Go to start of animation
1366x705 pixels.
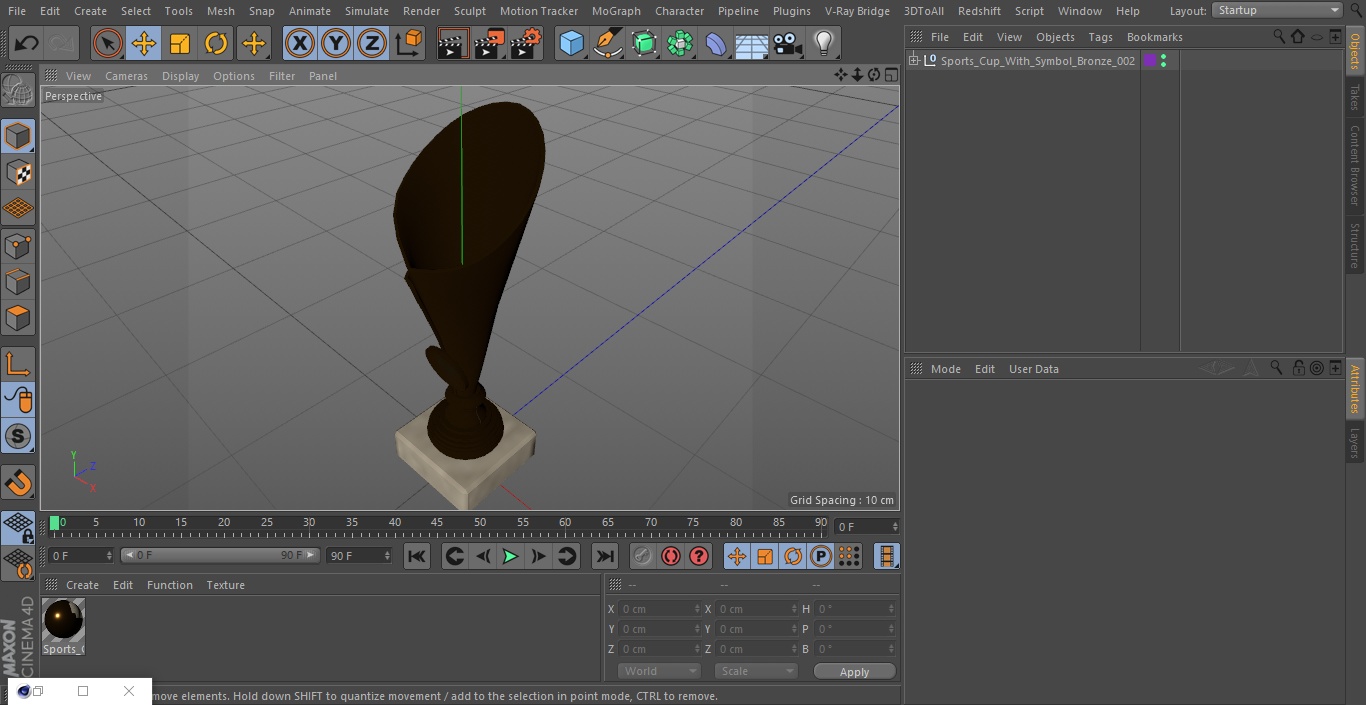(x=417, y=556)
